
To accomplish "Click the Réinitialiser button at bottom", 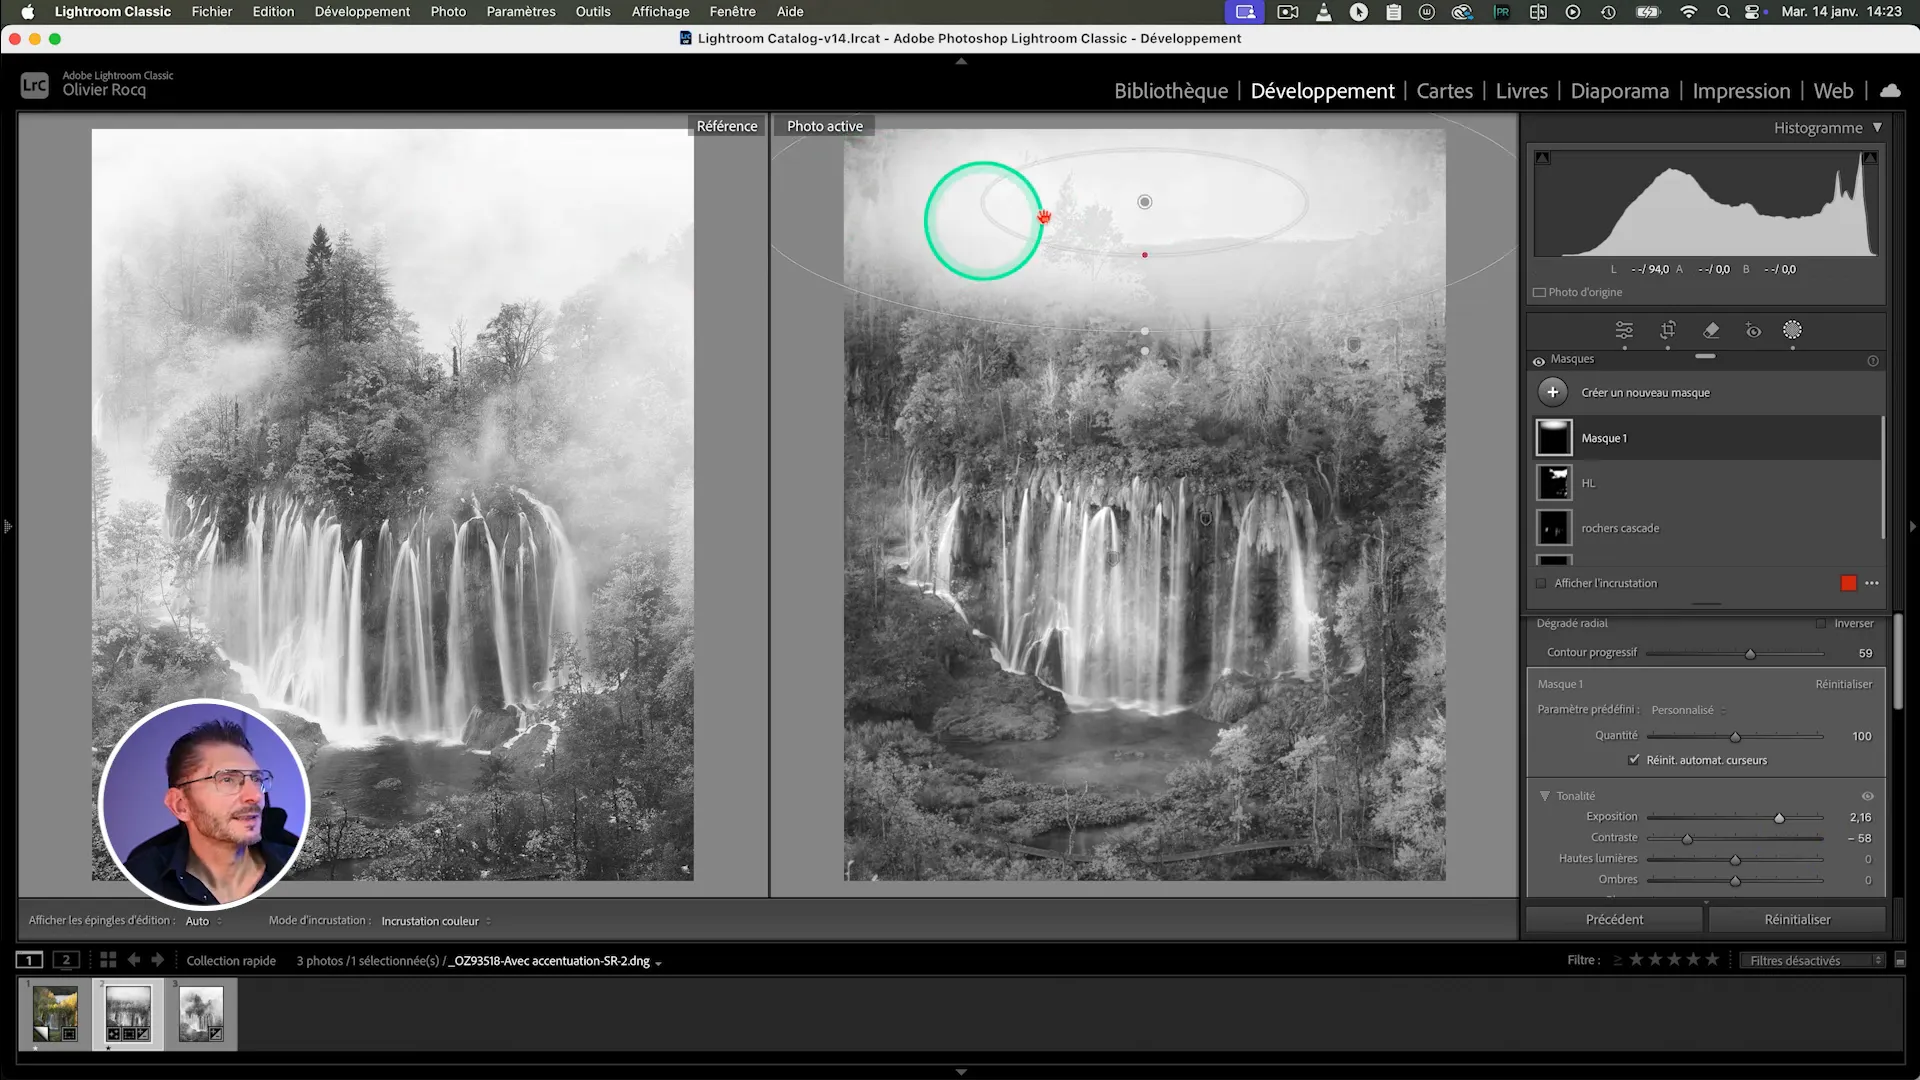I will pyautogui.click(x=1797, y=919).
